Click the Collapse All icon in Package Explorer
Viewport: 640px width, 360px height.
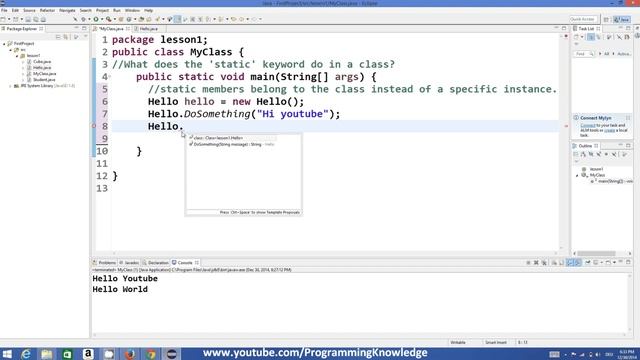coord(58,37)
